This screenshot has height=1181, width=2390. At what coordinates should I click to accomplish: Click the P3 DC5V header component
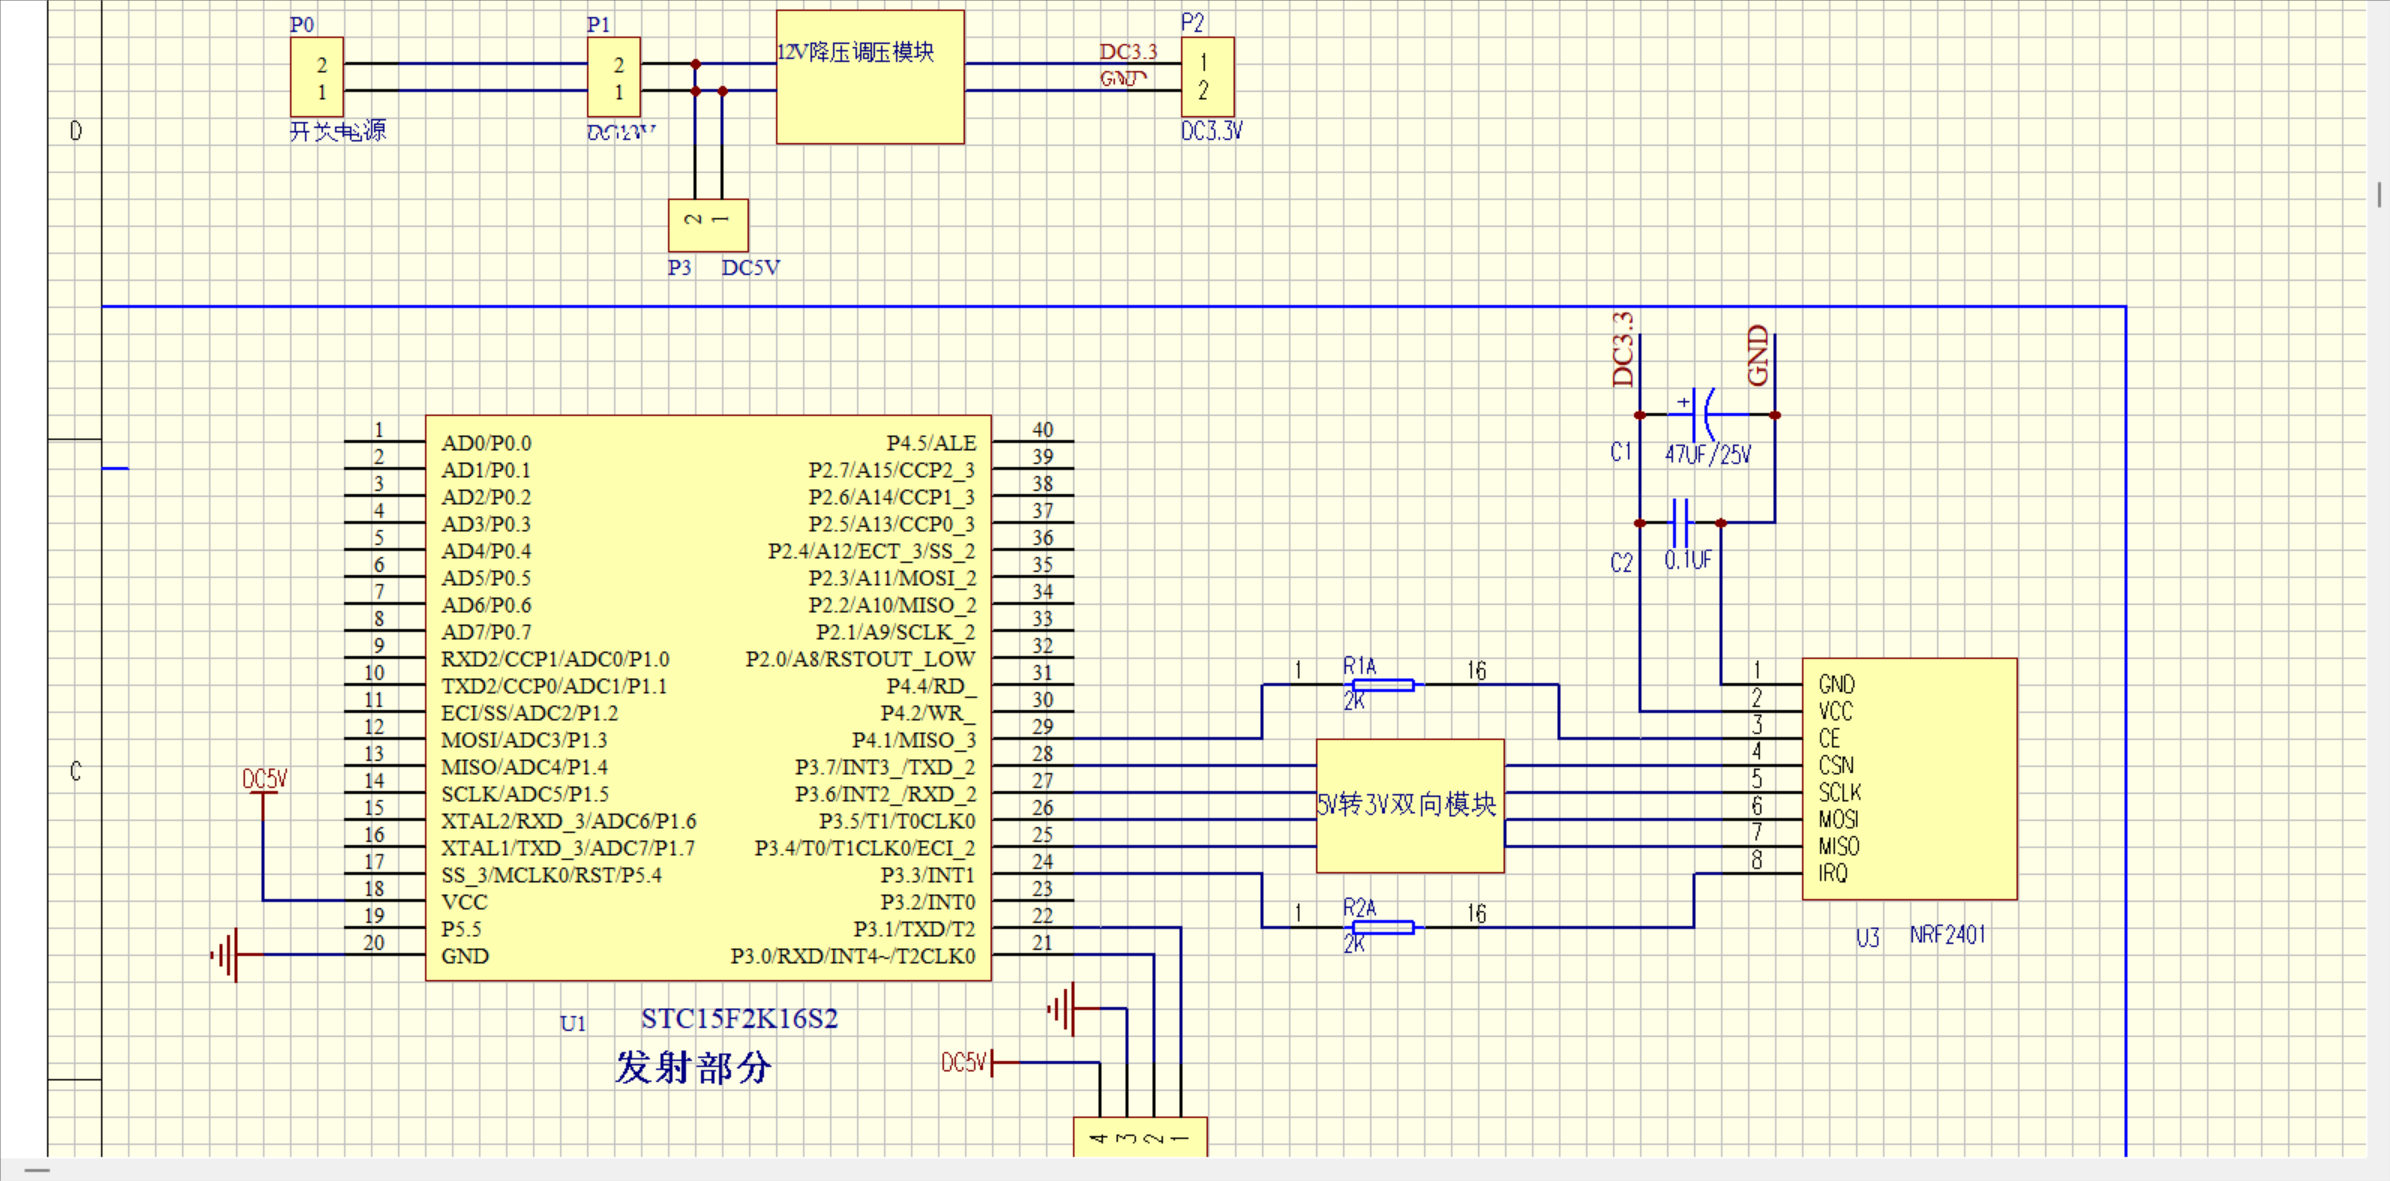pyautogui.click(x=708, y=225)
